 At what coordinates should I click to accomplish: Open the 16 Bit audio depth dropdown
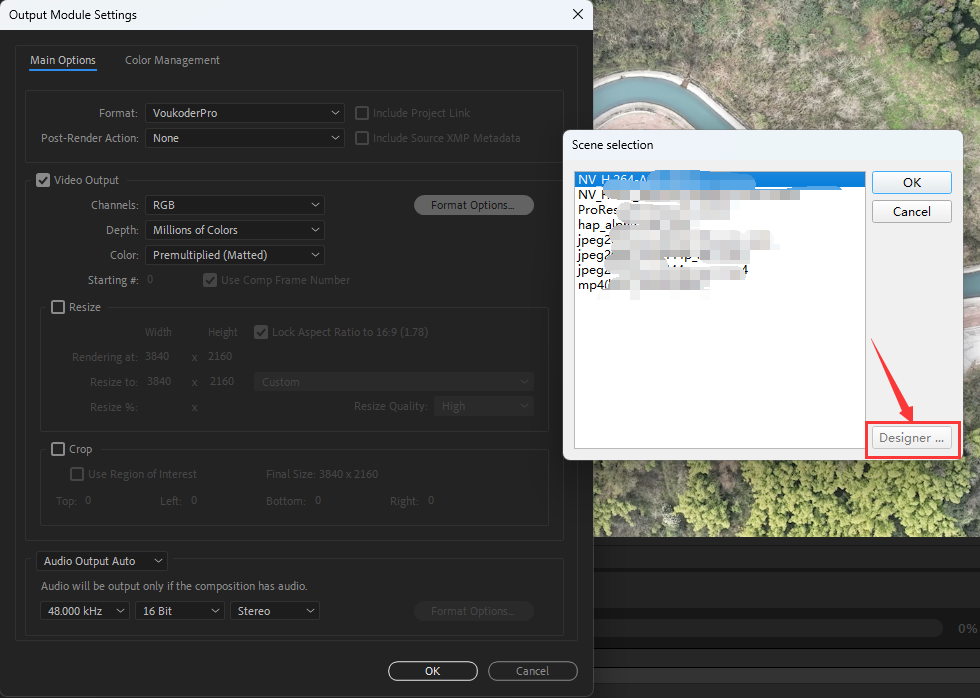(180, 610)
